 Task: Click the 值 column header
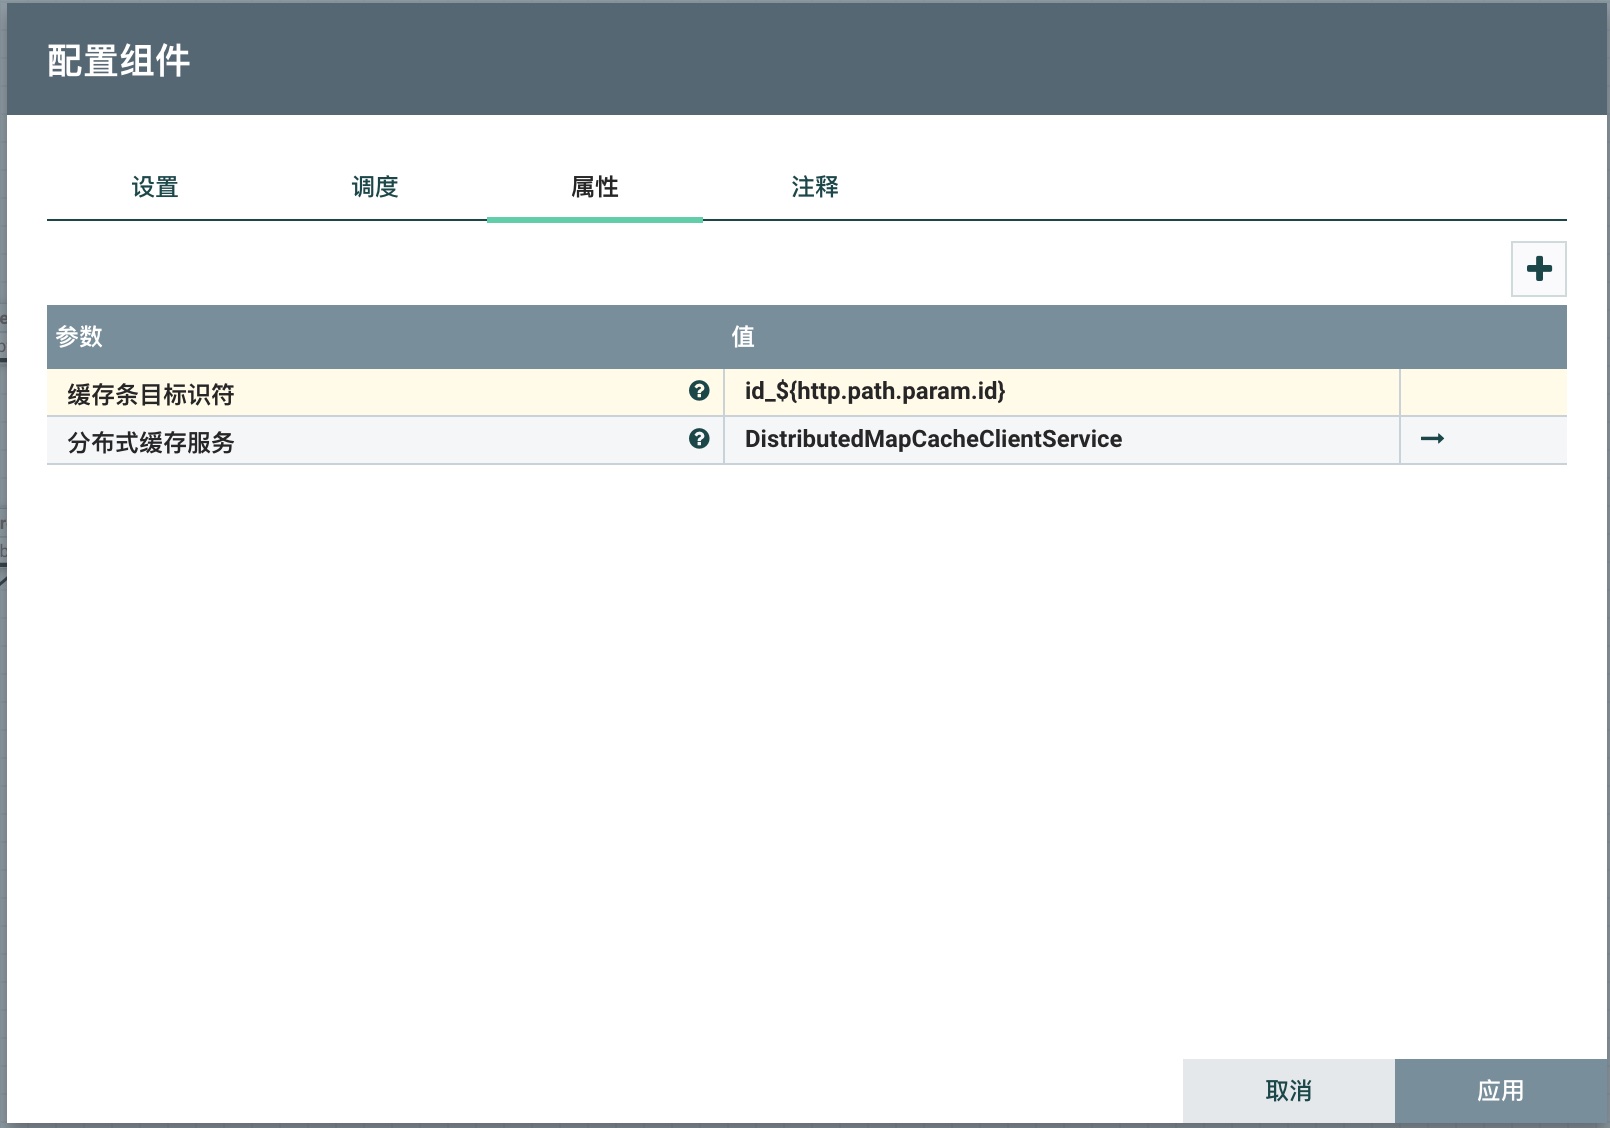tap(743, 337)
